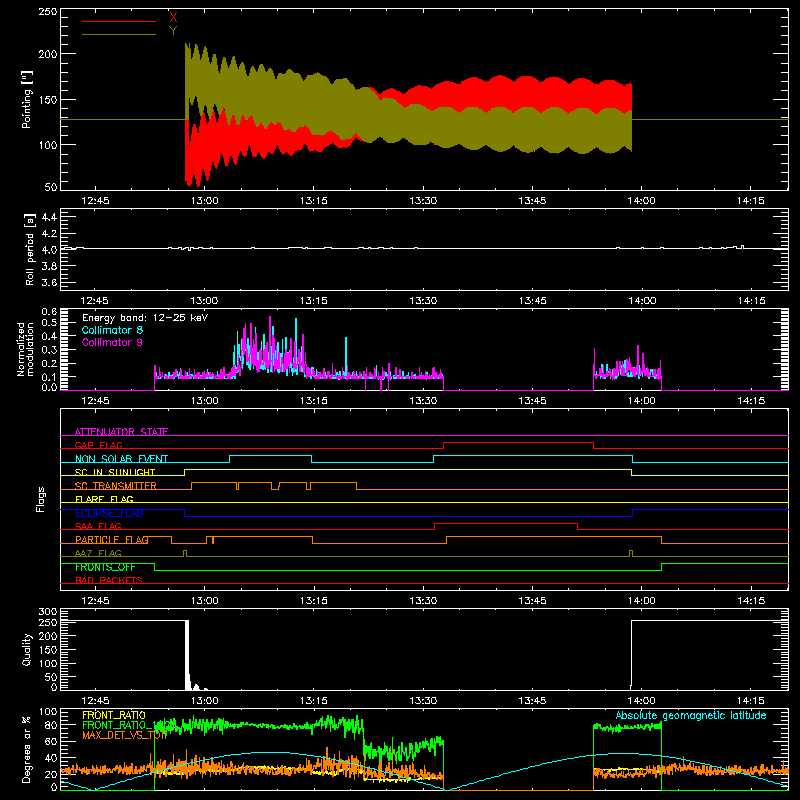The image size is (800, 800).
Task: Click the 3.6 tick on Roll period axis
Action: pyautogui.click(x=48, y=282)
